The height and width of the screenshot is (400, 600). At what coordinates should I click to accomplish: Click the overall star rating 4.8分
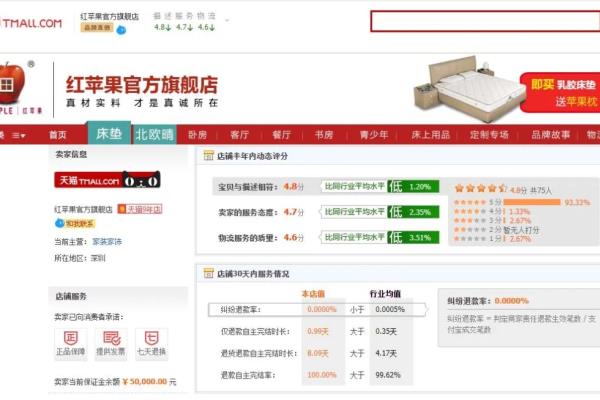tap(503, 189)
